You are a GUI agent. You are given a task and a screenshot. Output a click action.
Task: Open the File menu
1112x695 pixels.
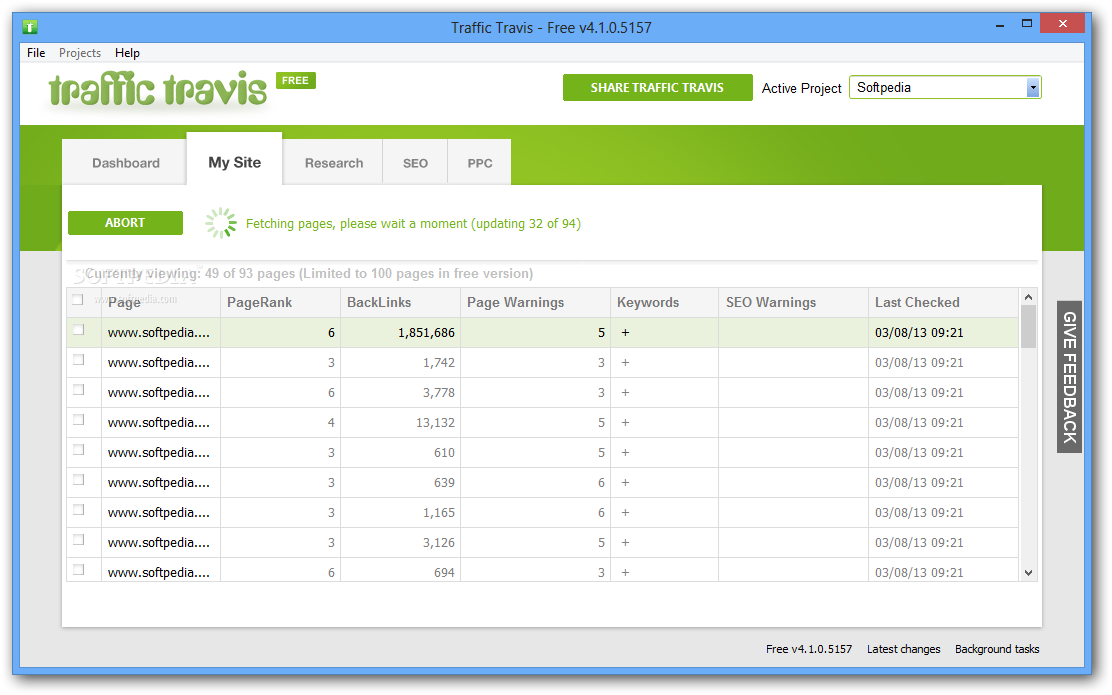pyautogui.click(x=36, y=53)
